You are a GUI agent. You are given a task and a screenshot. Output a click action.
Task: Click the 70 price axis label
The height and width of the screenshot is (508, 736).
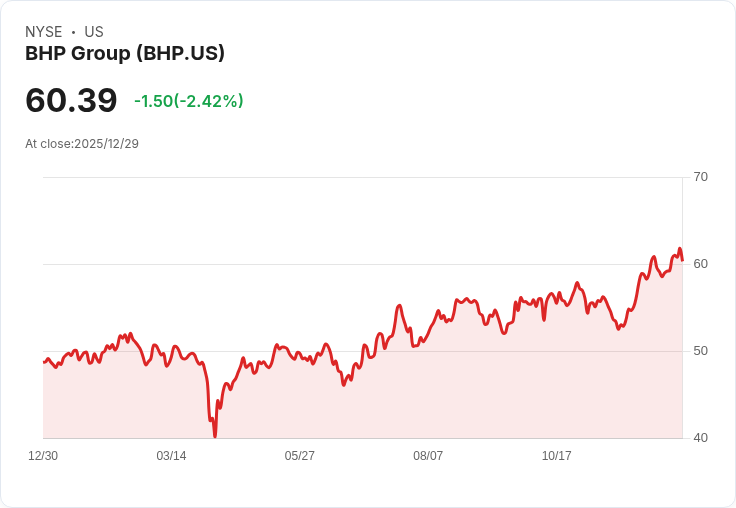(700, 177)
